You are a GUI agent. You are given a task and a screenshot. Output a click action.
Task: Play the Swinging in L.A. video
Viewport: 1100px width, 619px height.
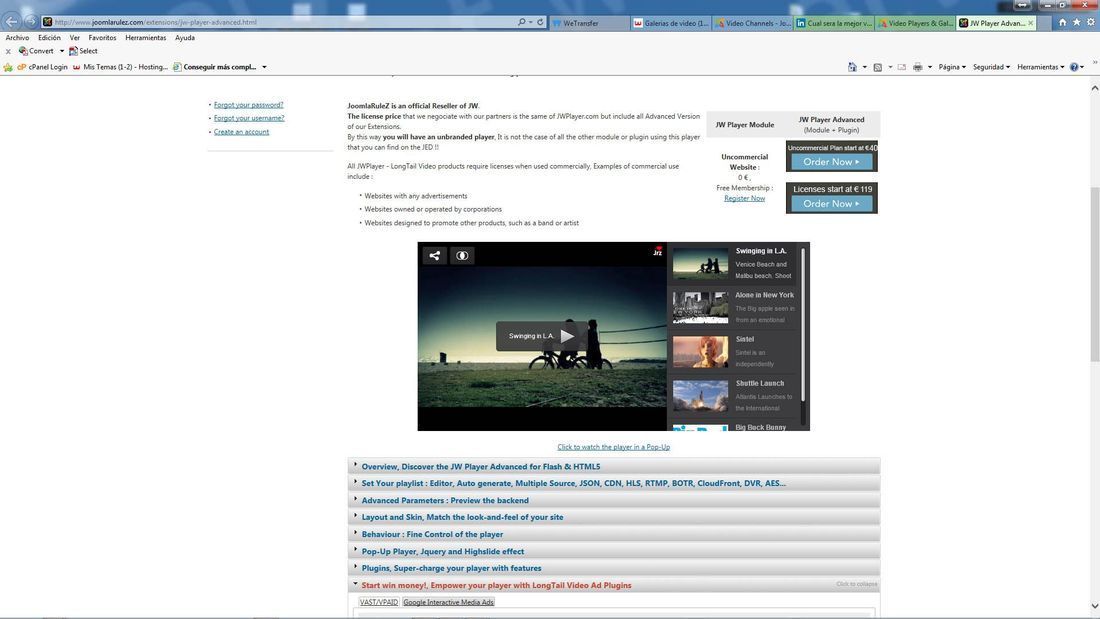click(542, 336)
